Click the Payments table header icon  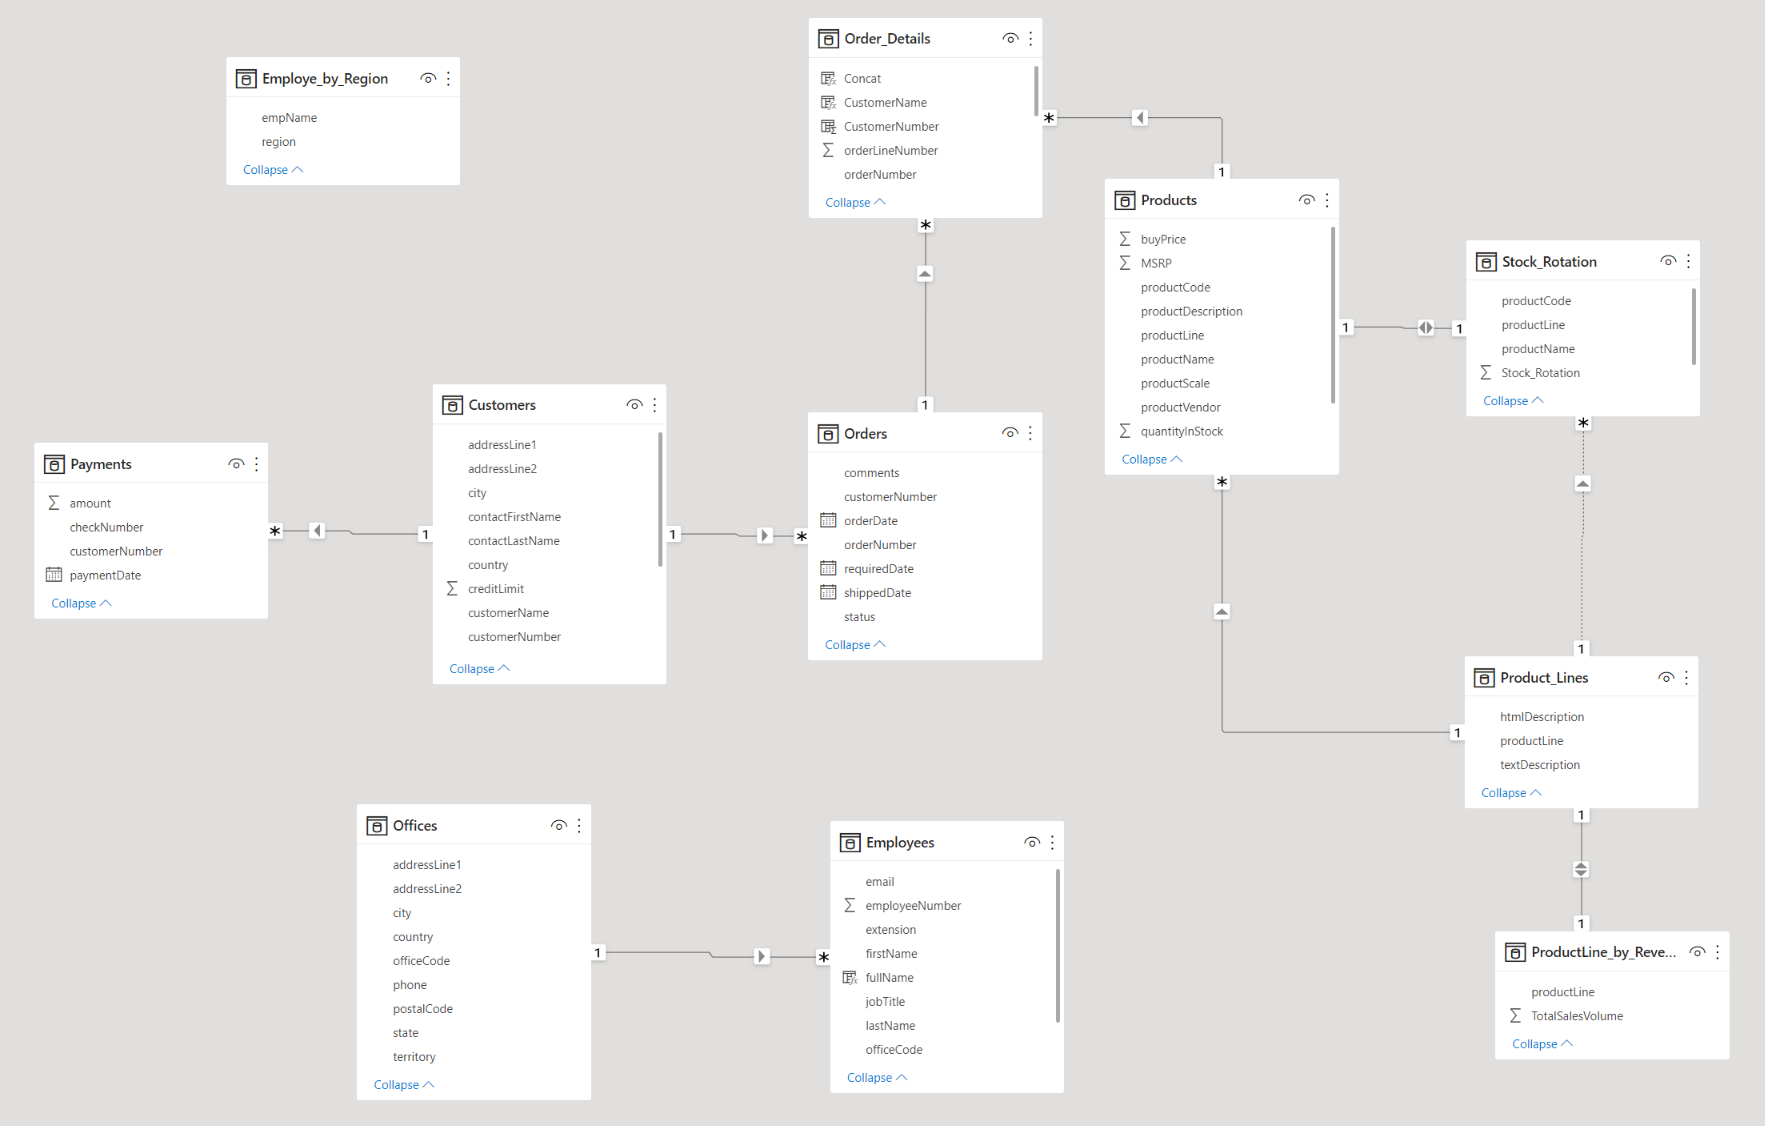(54, 464)
